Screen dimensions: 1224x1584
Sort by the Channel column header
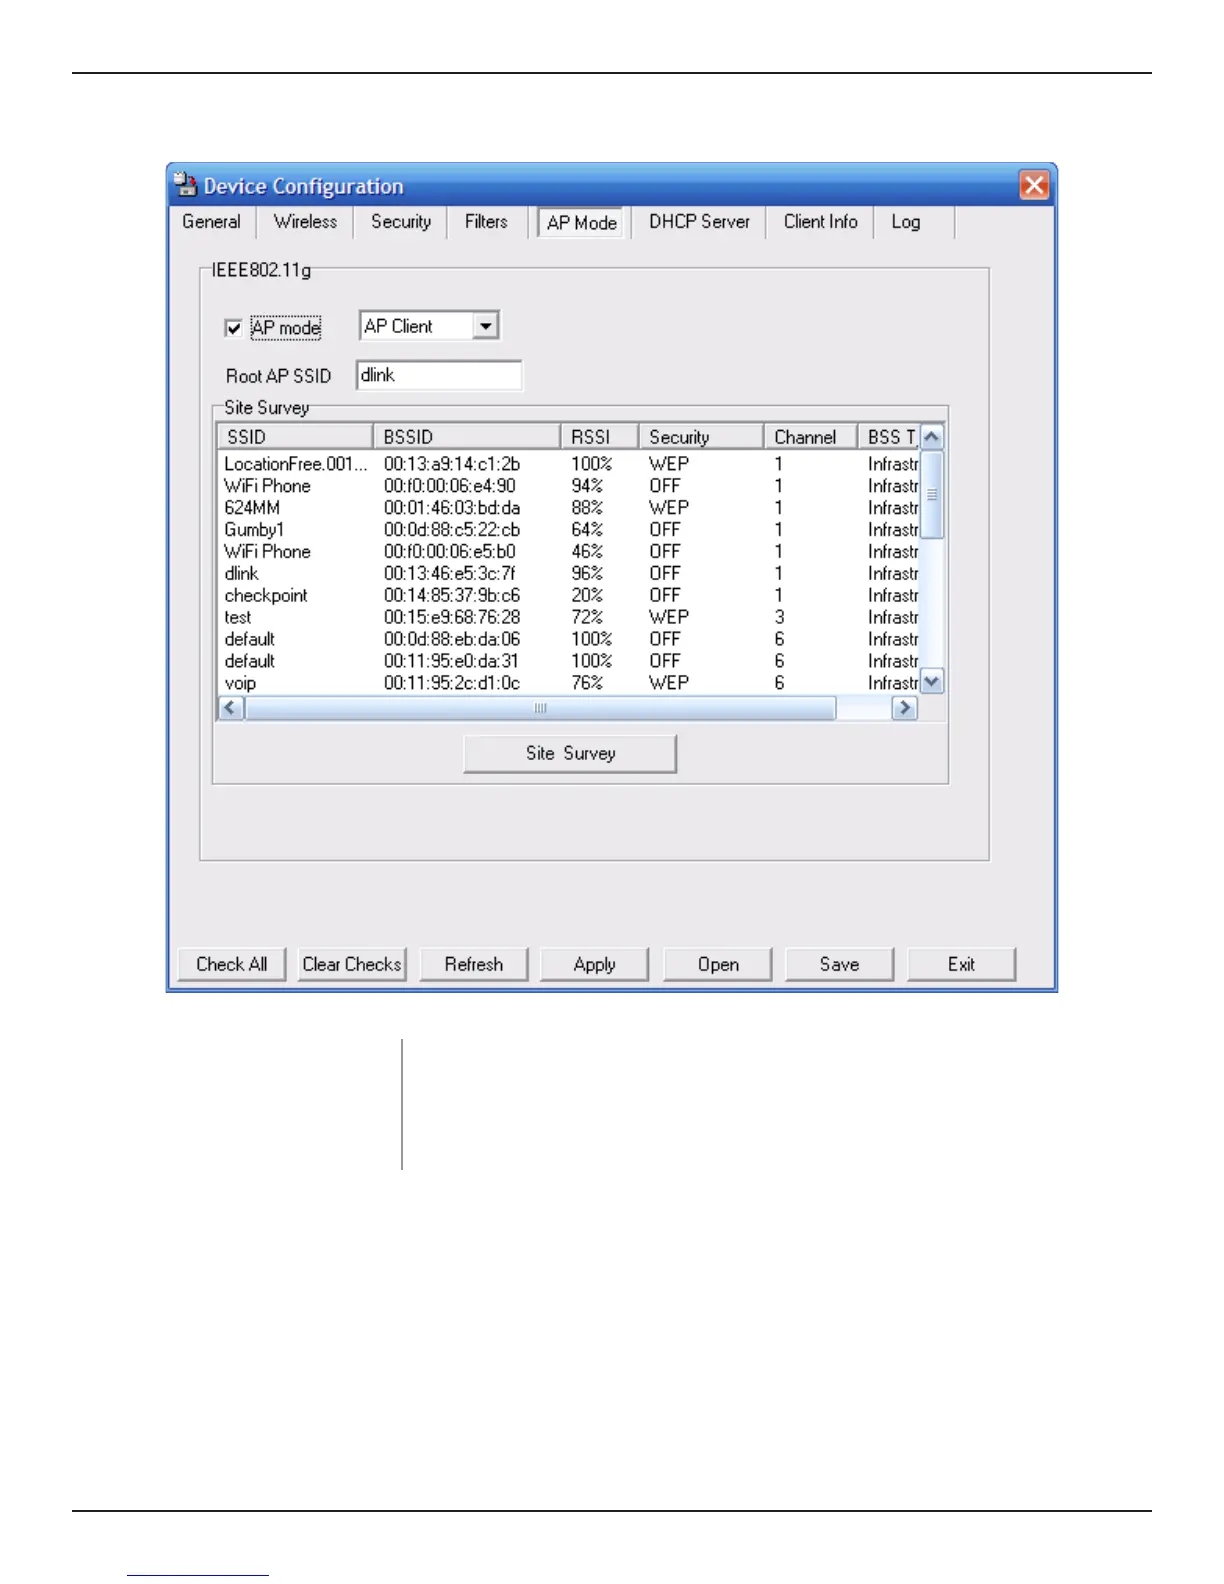pyautogui.click(x=810, y=437)
